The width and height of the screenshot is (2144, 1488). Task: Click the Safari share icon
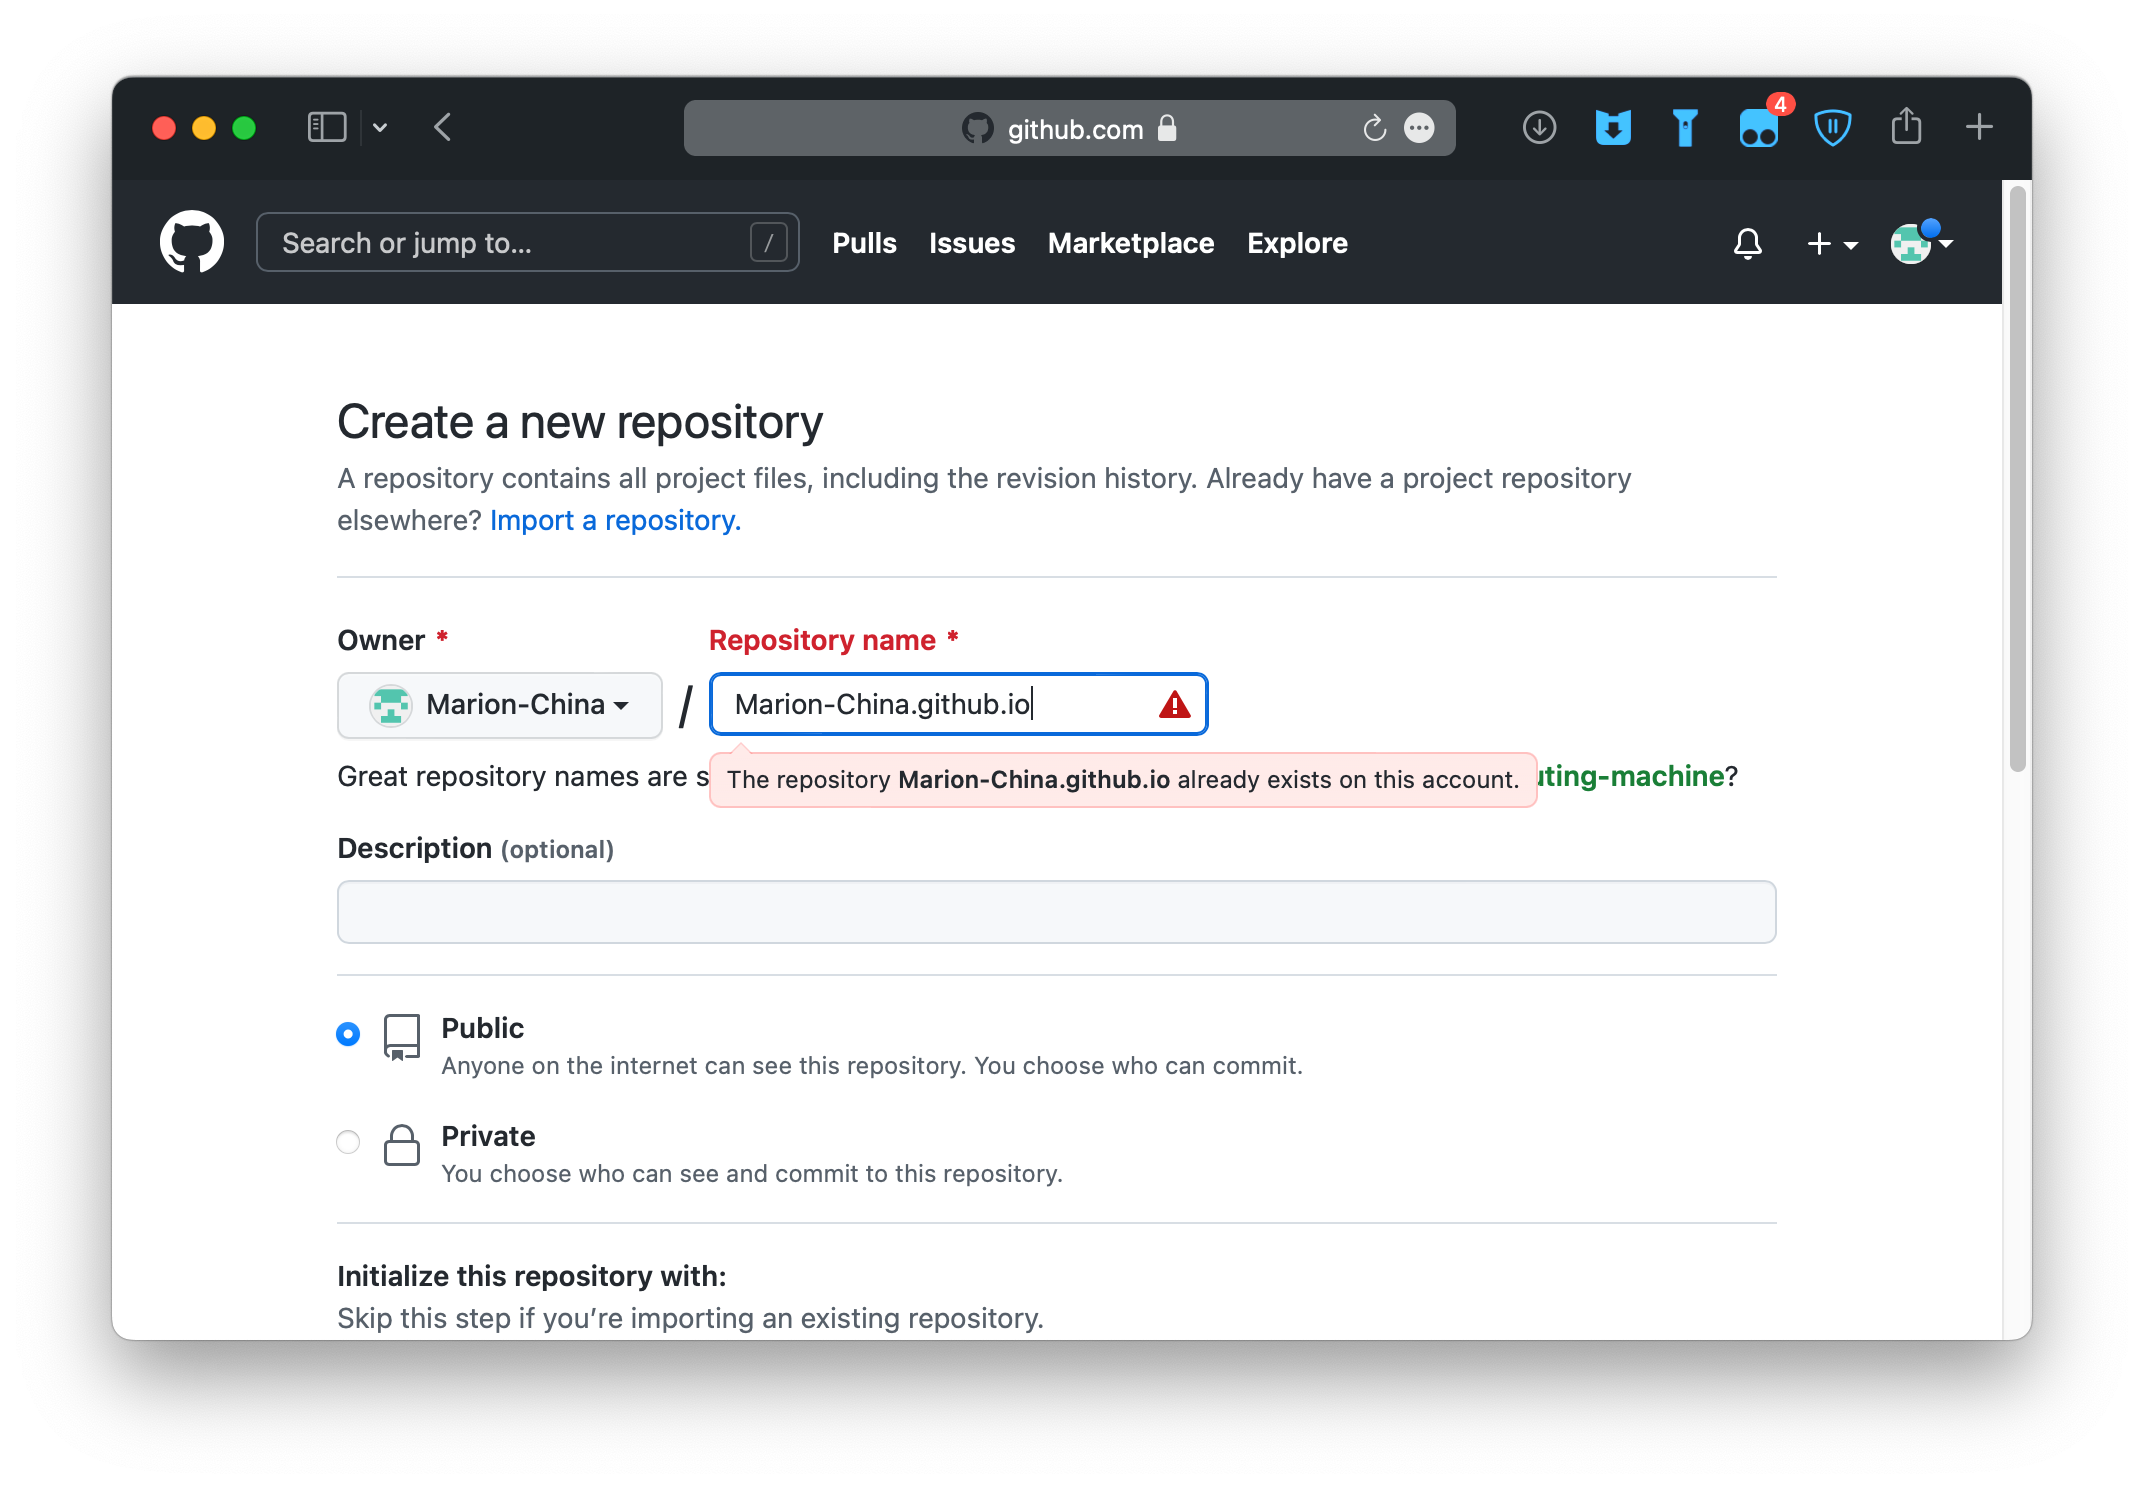click(1906, 127)
